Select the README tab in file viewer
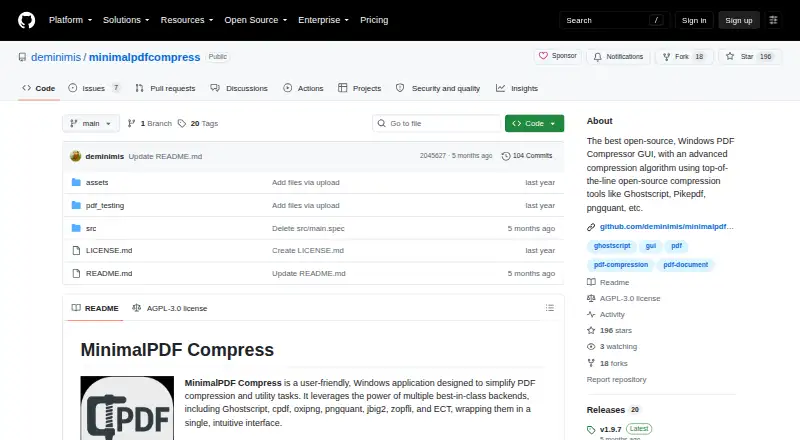The width and height of the screenshot is (800, 440). pyautogui.click(x=95, y=308)
